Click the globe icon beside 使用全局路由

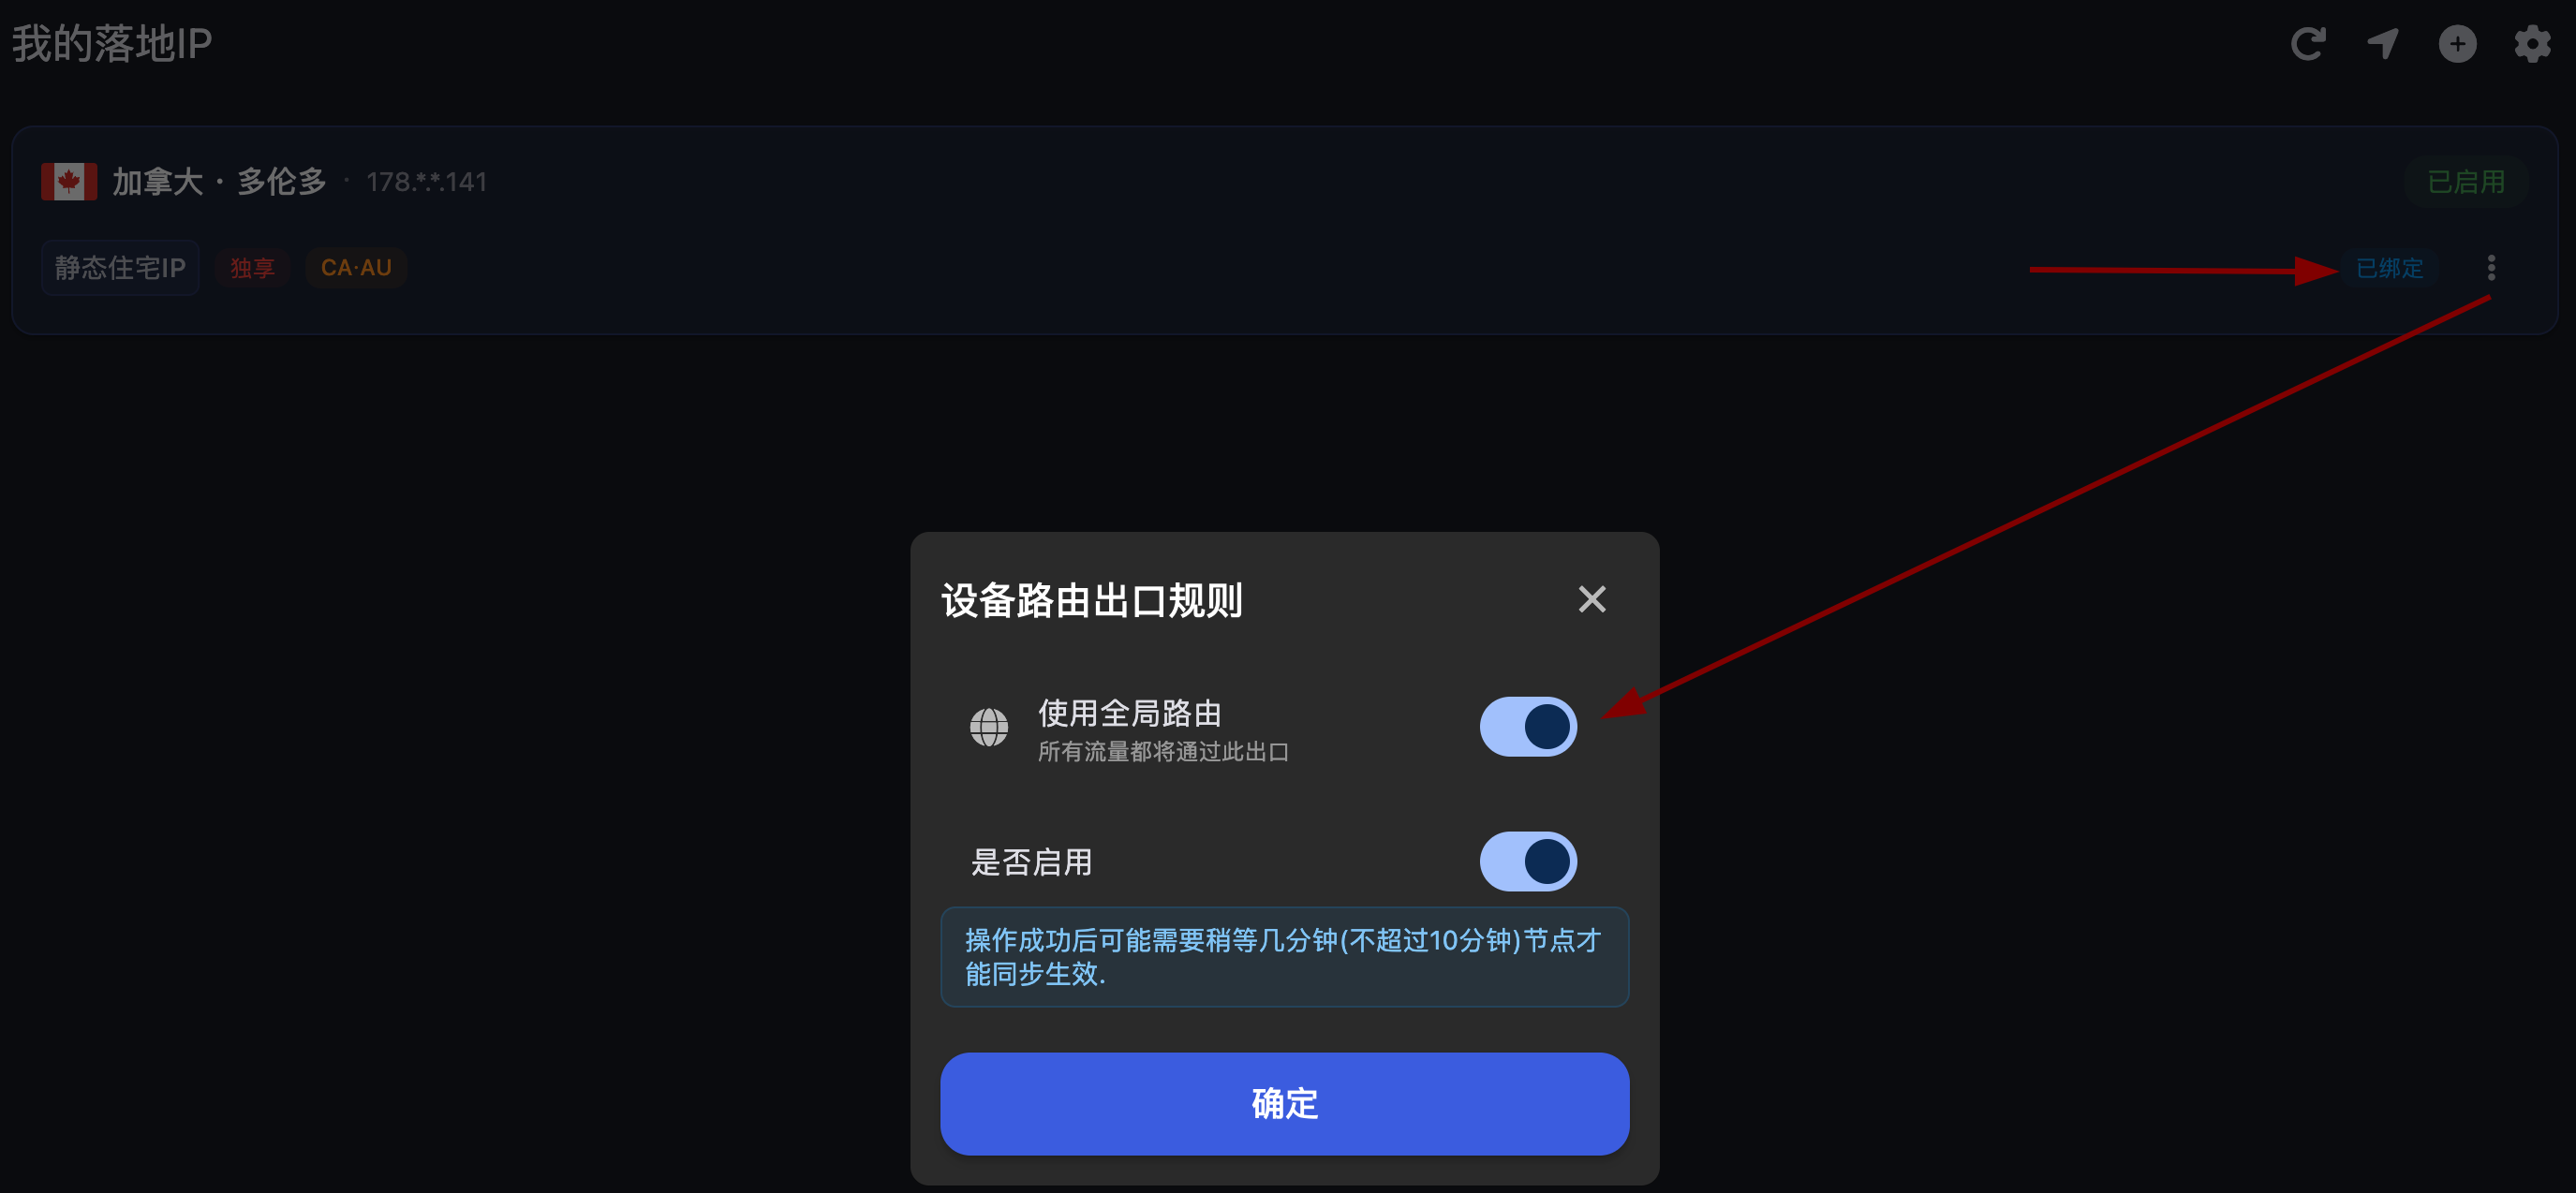click(989, 727)
